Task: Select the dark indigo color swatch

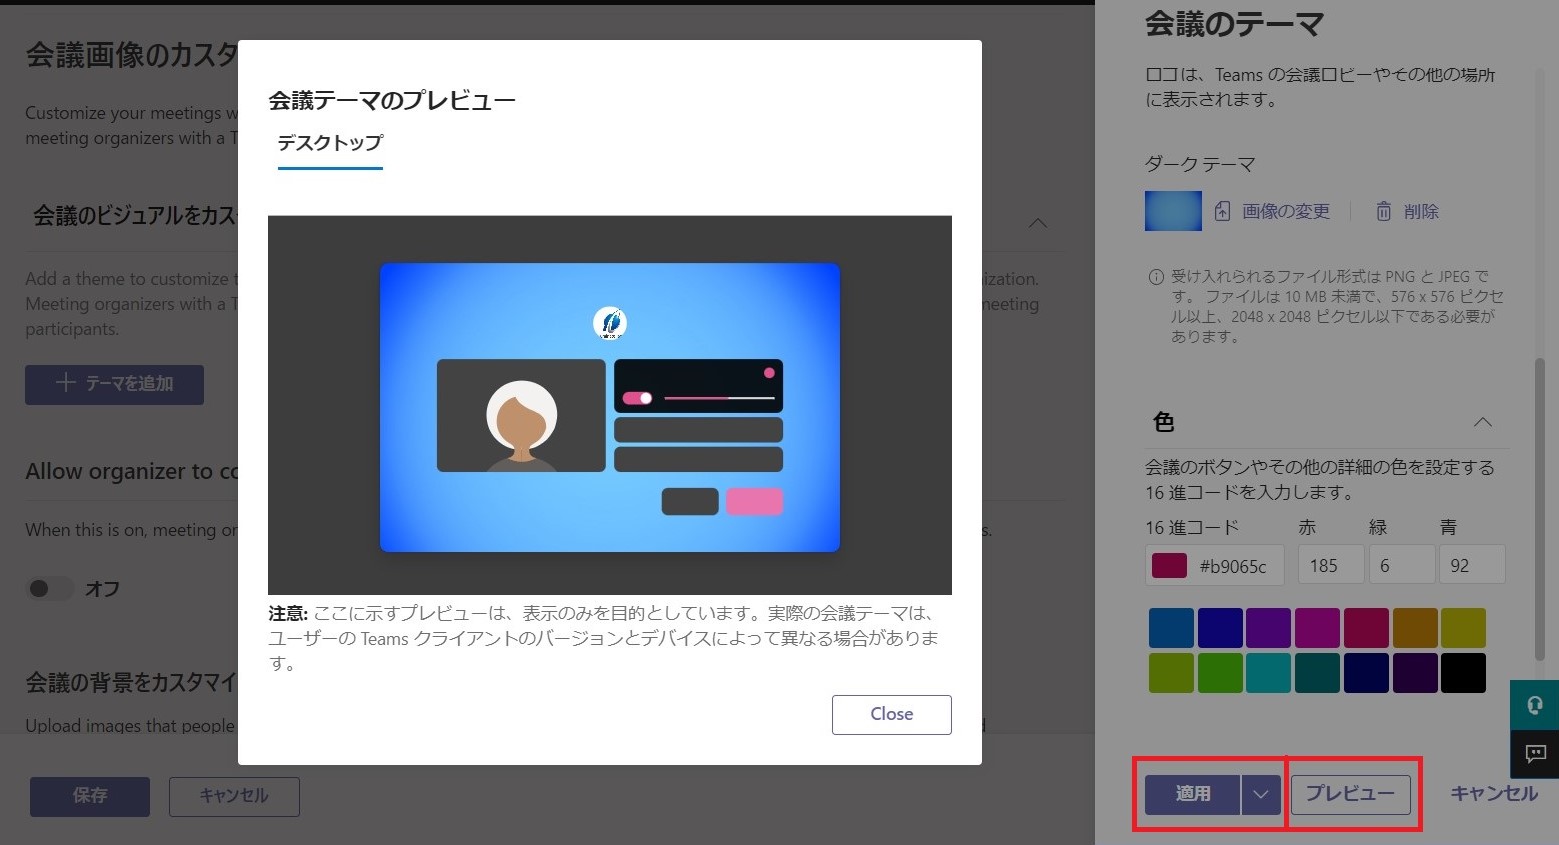Action: pos(1220,628)
